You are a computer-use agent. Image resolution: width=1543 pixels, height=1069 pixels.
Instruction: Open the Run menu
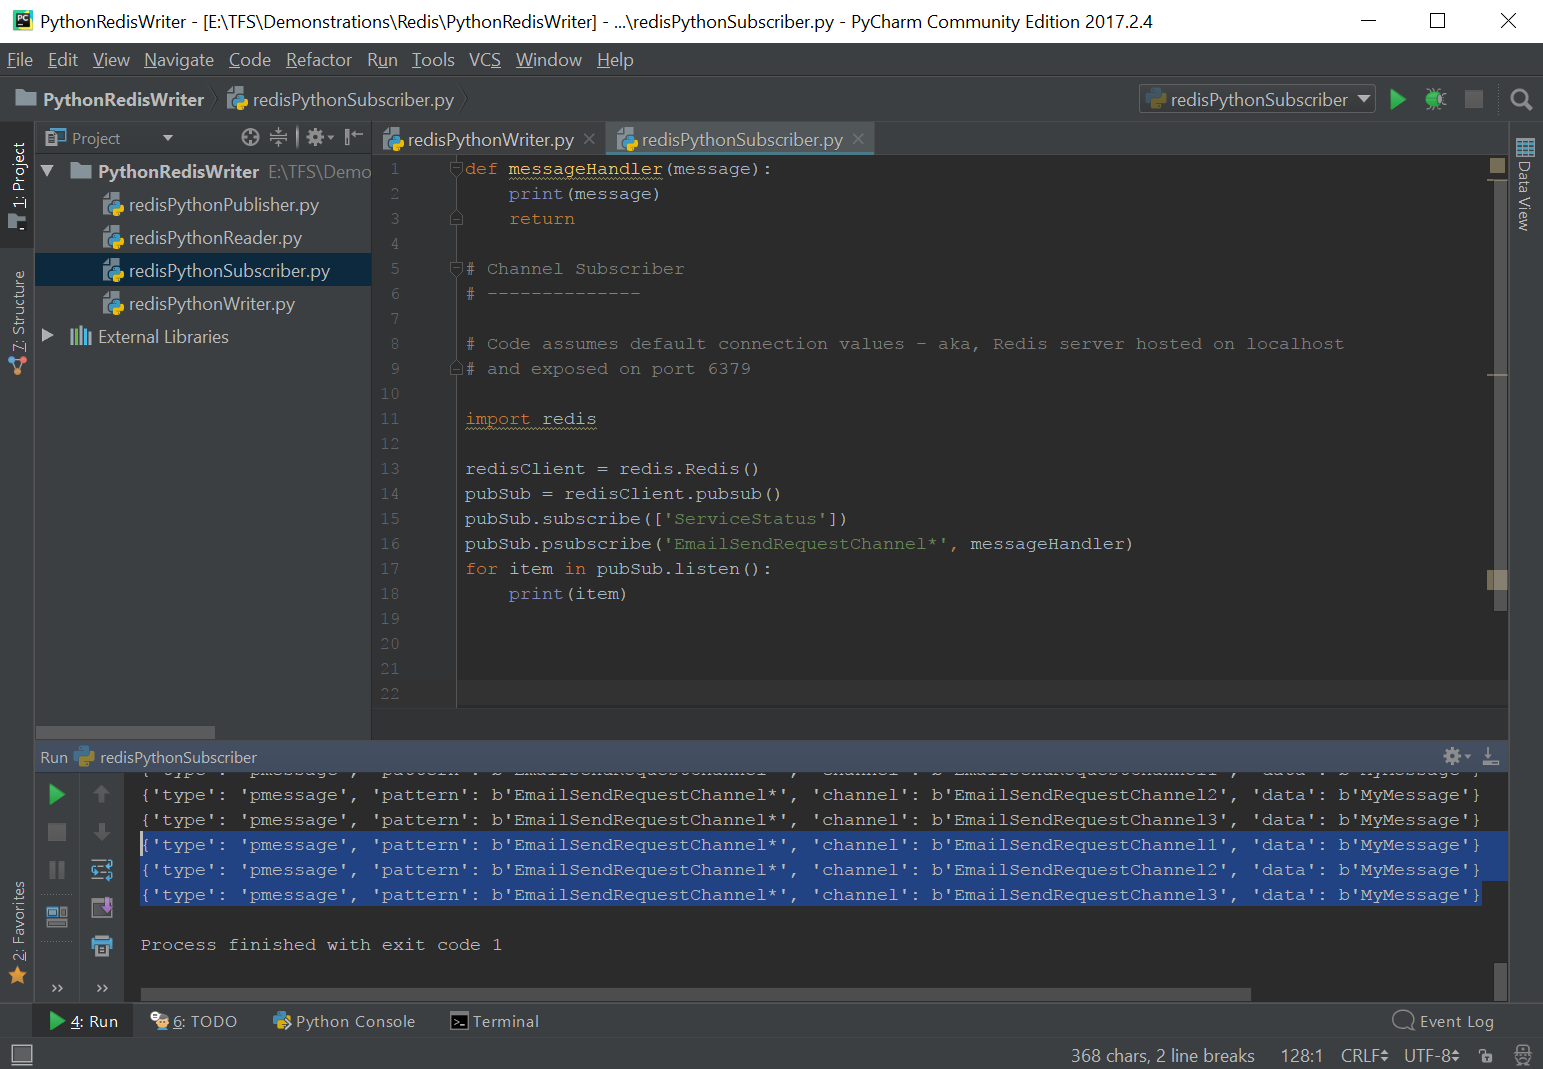pyautogui.click(x=382, y=60)
